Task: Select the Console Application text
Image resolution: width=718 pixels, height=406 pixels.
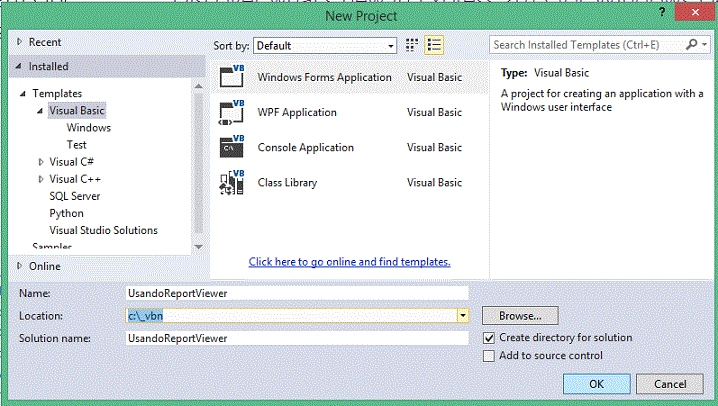Action: pos(306,147)
